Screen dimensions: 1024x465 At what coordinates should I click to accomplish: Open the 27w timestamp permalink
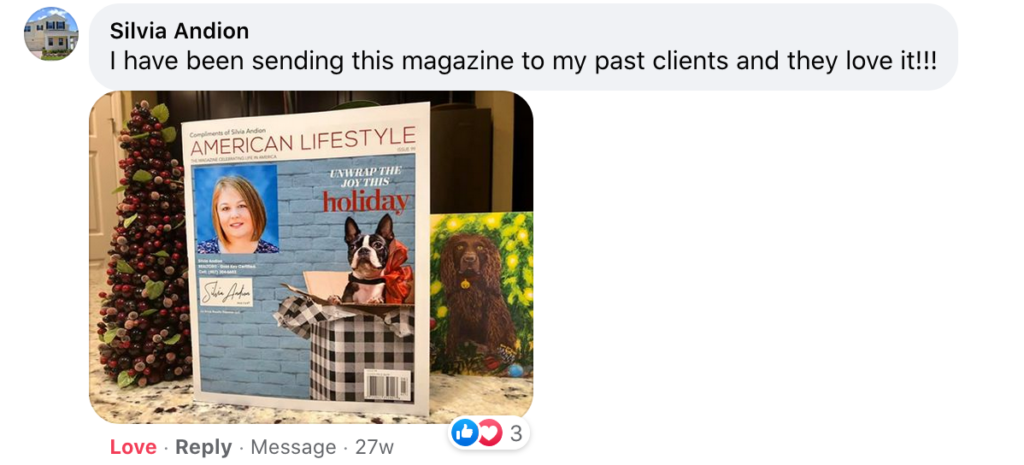[x=374, y=447]
